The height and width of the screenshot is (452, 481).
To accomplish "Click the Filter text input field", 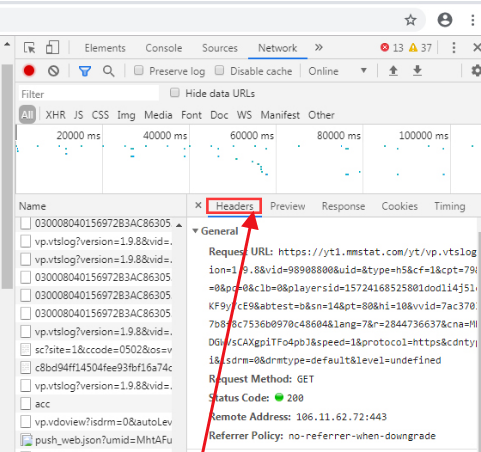I will click(x=89, y=94).
